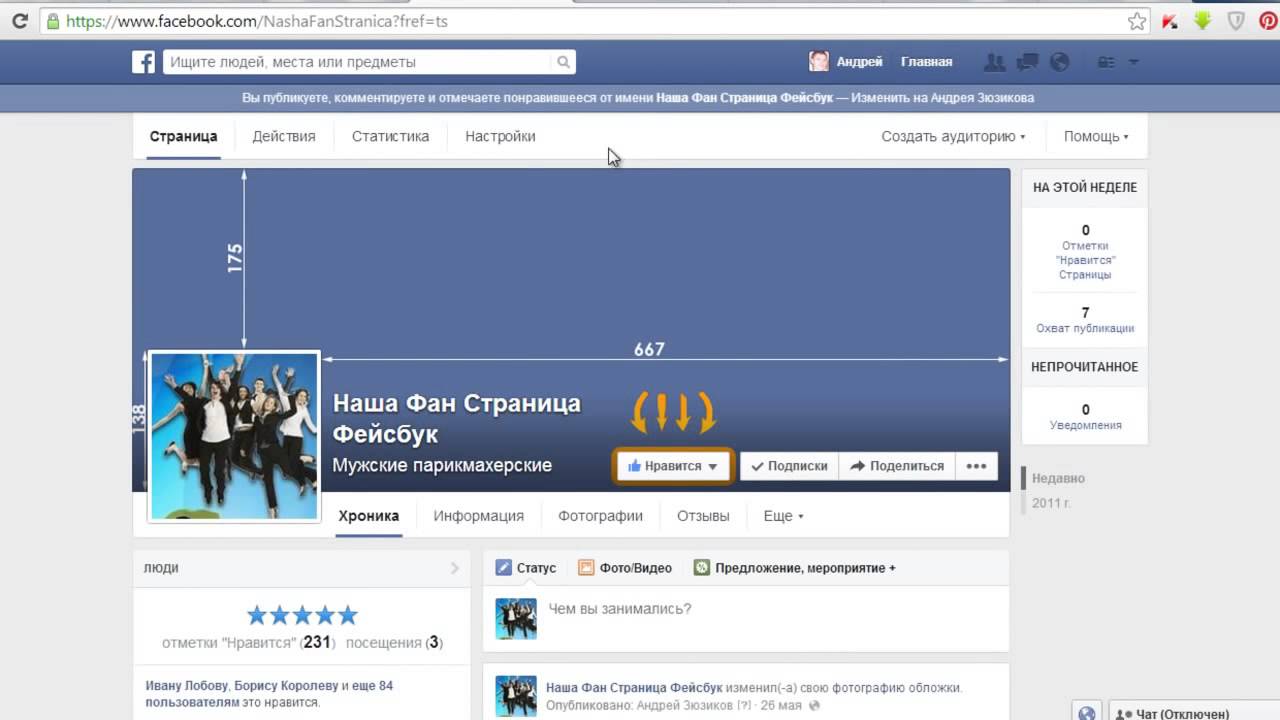Click the post audience globe icon
Image resolution: width=1280 pixels, height=720 pixels.
(x=814, y=705)
